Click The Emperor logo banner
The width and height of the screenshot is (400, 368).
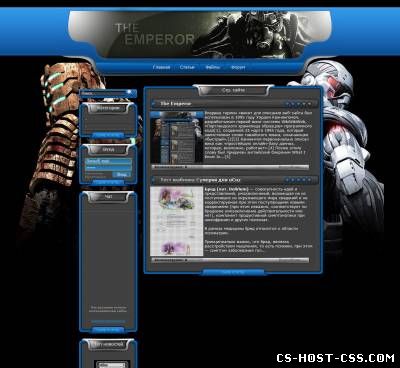[200, 34]
